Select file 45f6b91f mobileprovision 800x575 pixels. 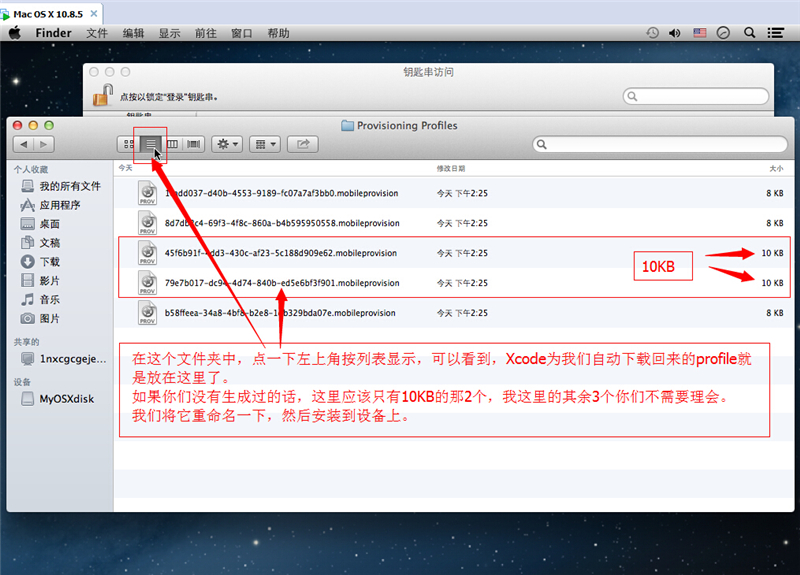click(x=454, y=253)
